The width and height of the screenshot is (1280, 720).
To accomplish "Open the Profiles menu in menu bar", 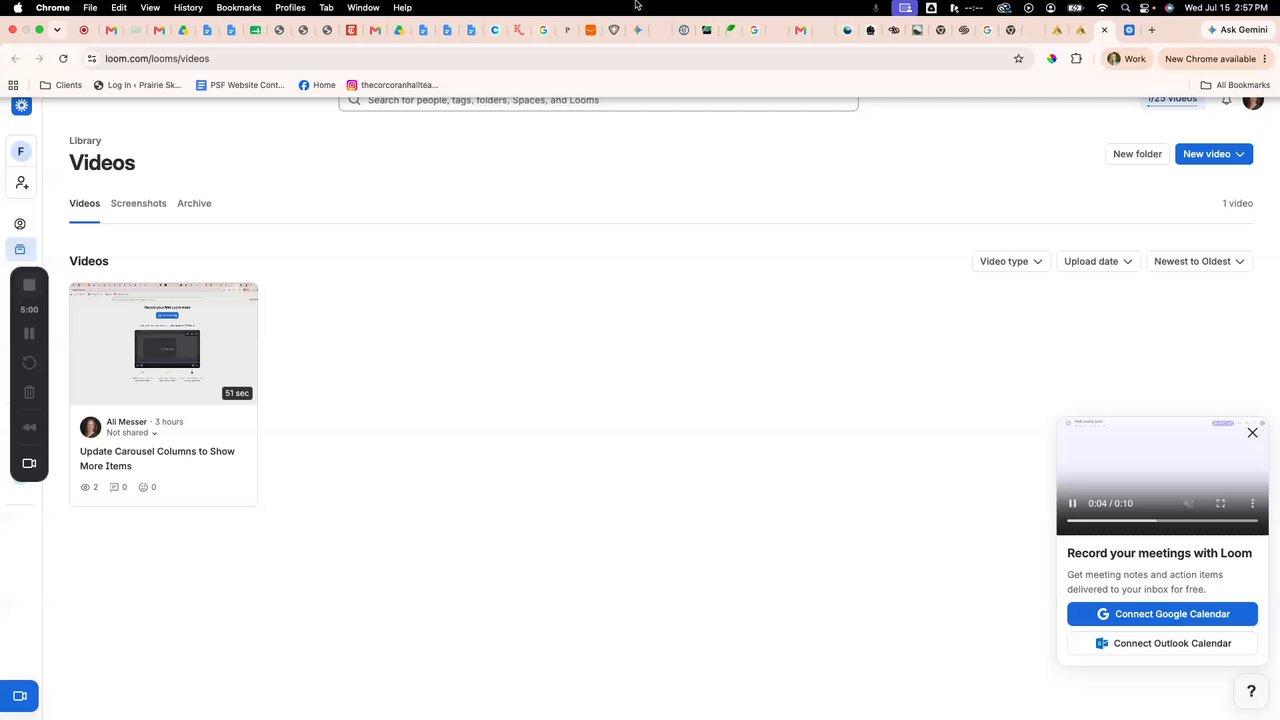I will (x=290, y=8).
